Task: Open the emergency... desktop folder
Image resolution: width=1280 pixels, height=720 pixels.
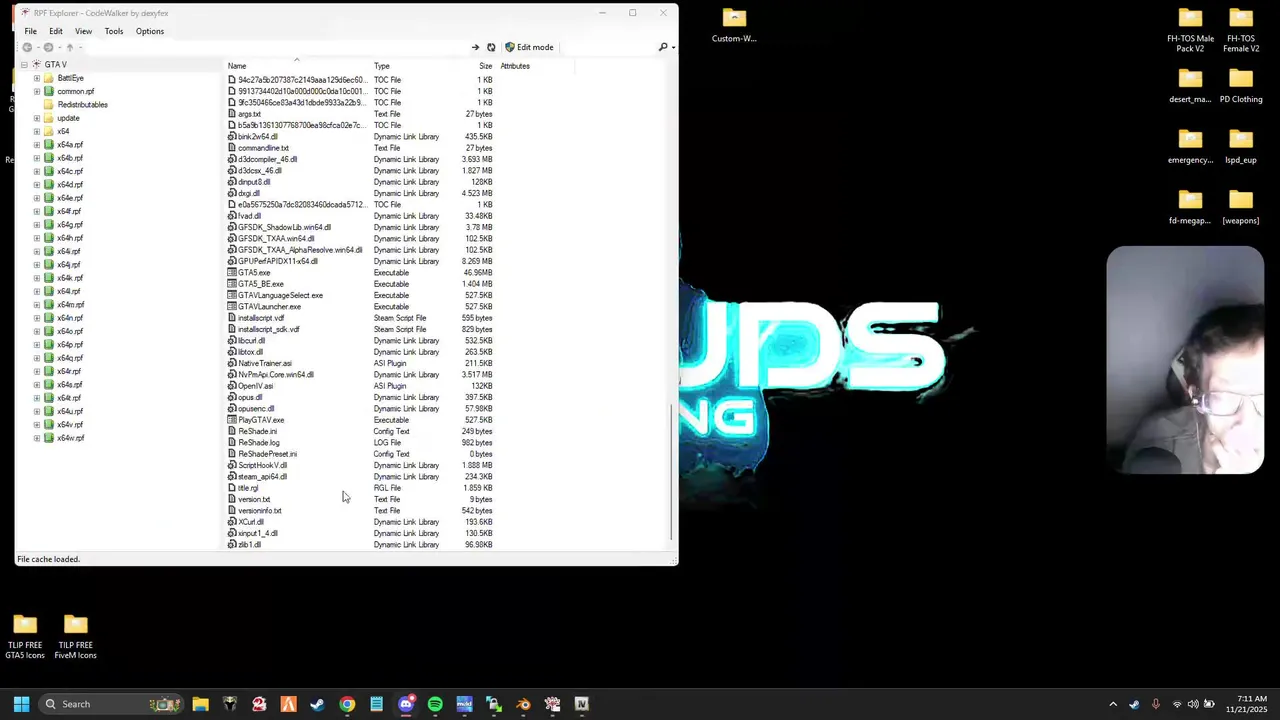Action: coord(1190,147)
